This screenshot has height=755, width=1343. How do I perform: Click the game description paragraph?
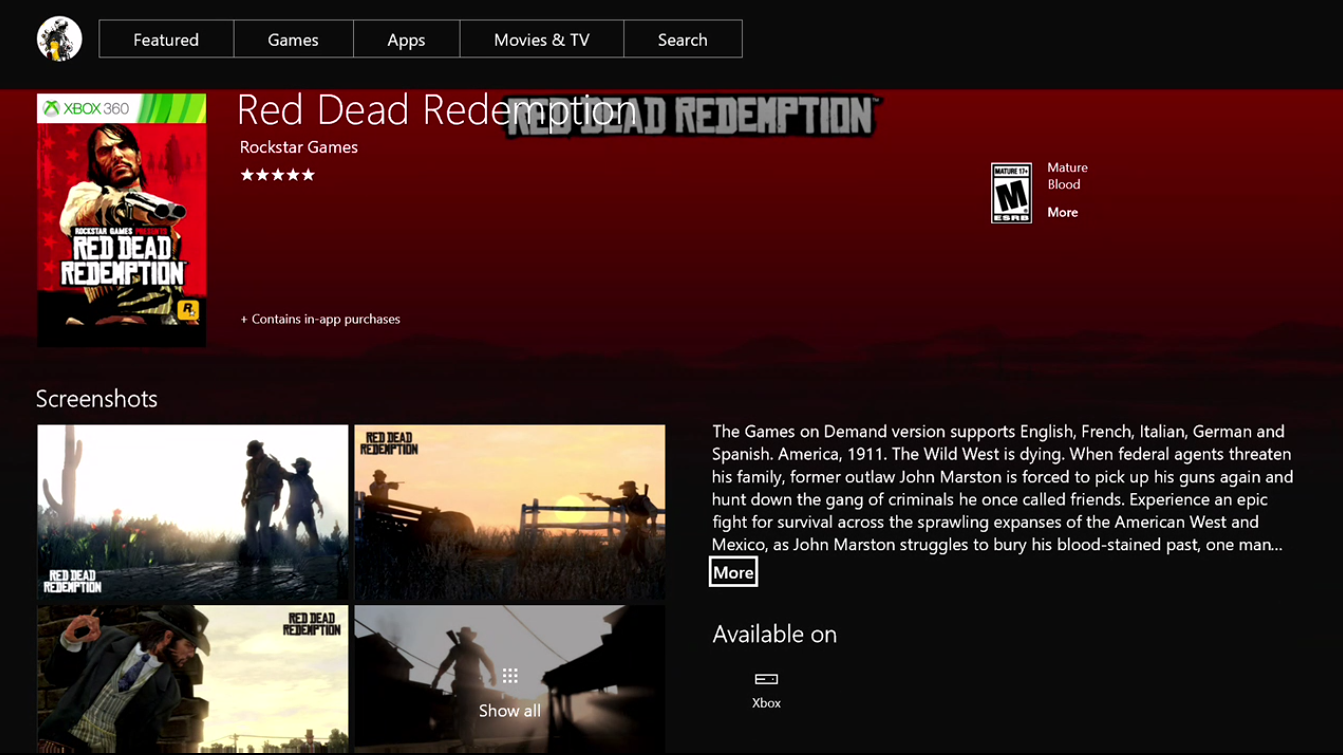pyautogui.click(x=1000, y=488)
